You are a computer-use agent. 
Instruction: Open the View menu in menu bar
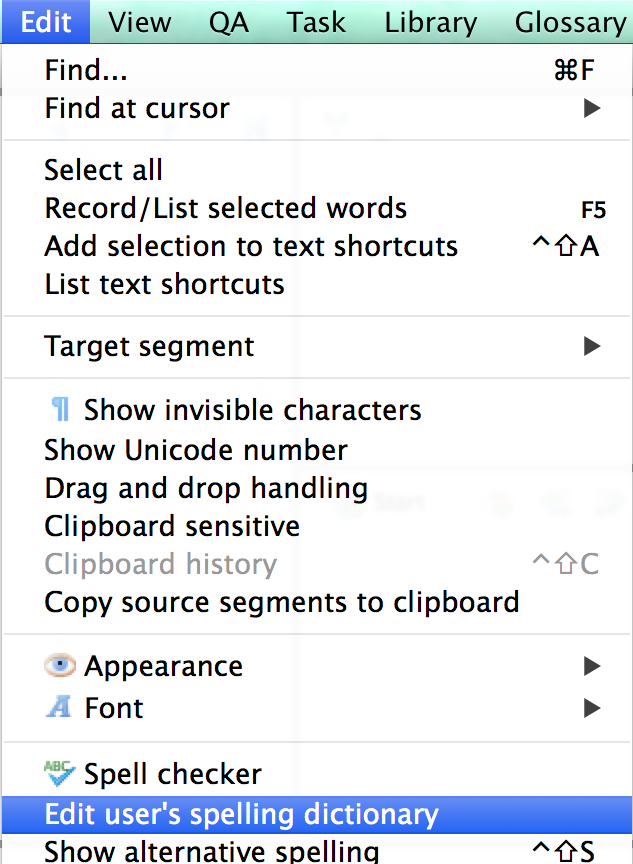click(142, 22)
